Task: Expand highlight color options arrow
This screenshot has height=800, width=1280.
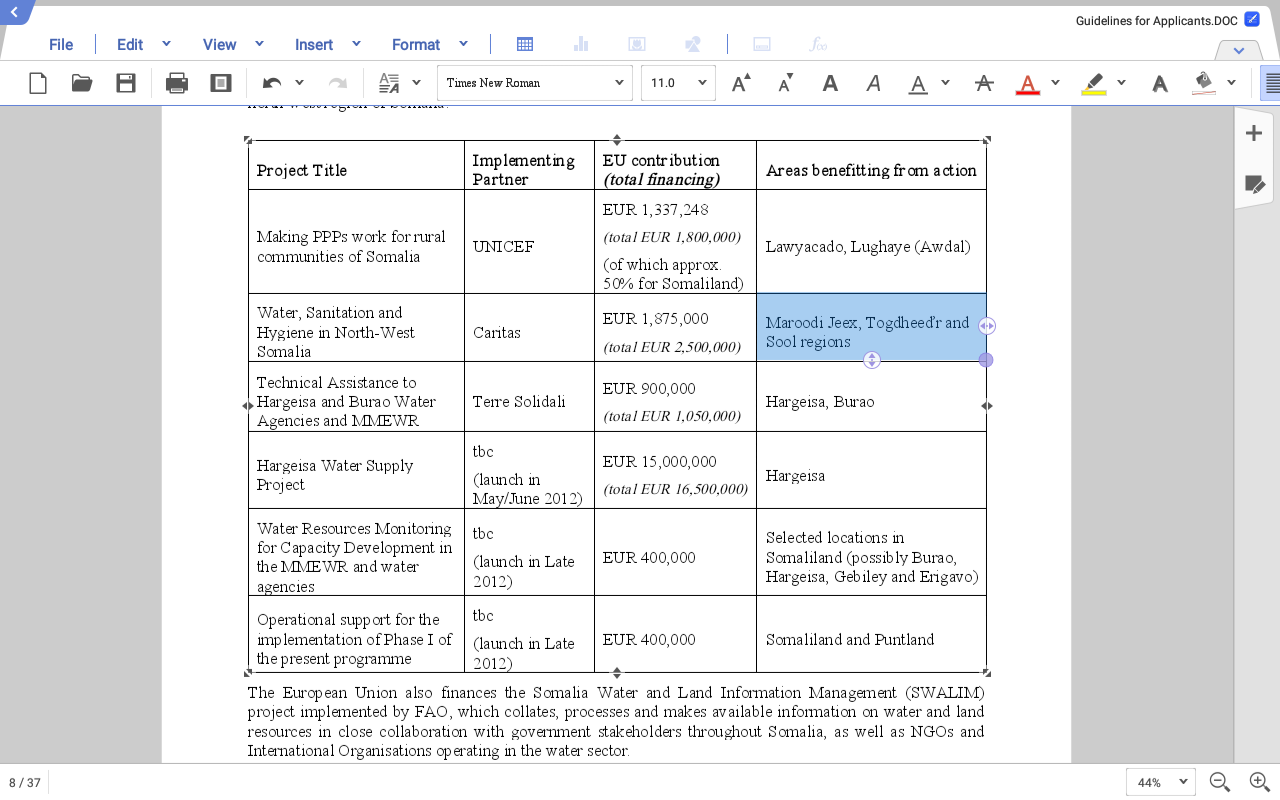Action: click(x=1121, y=83)
